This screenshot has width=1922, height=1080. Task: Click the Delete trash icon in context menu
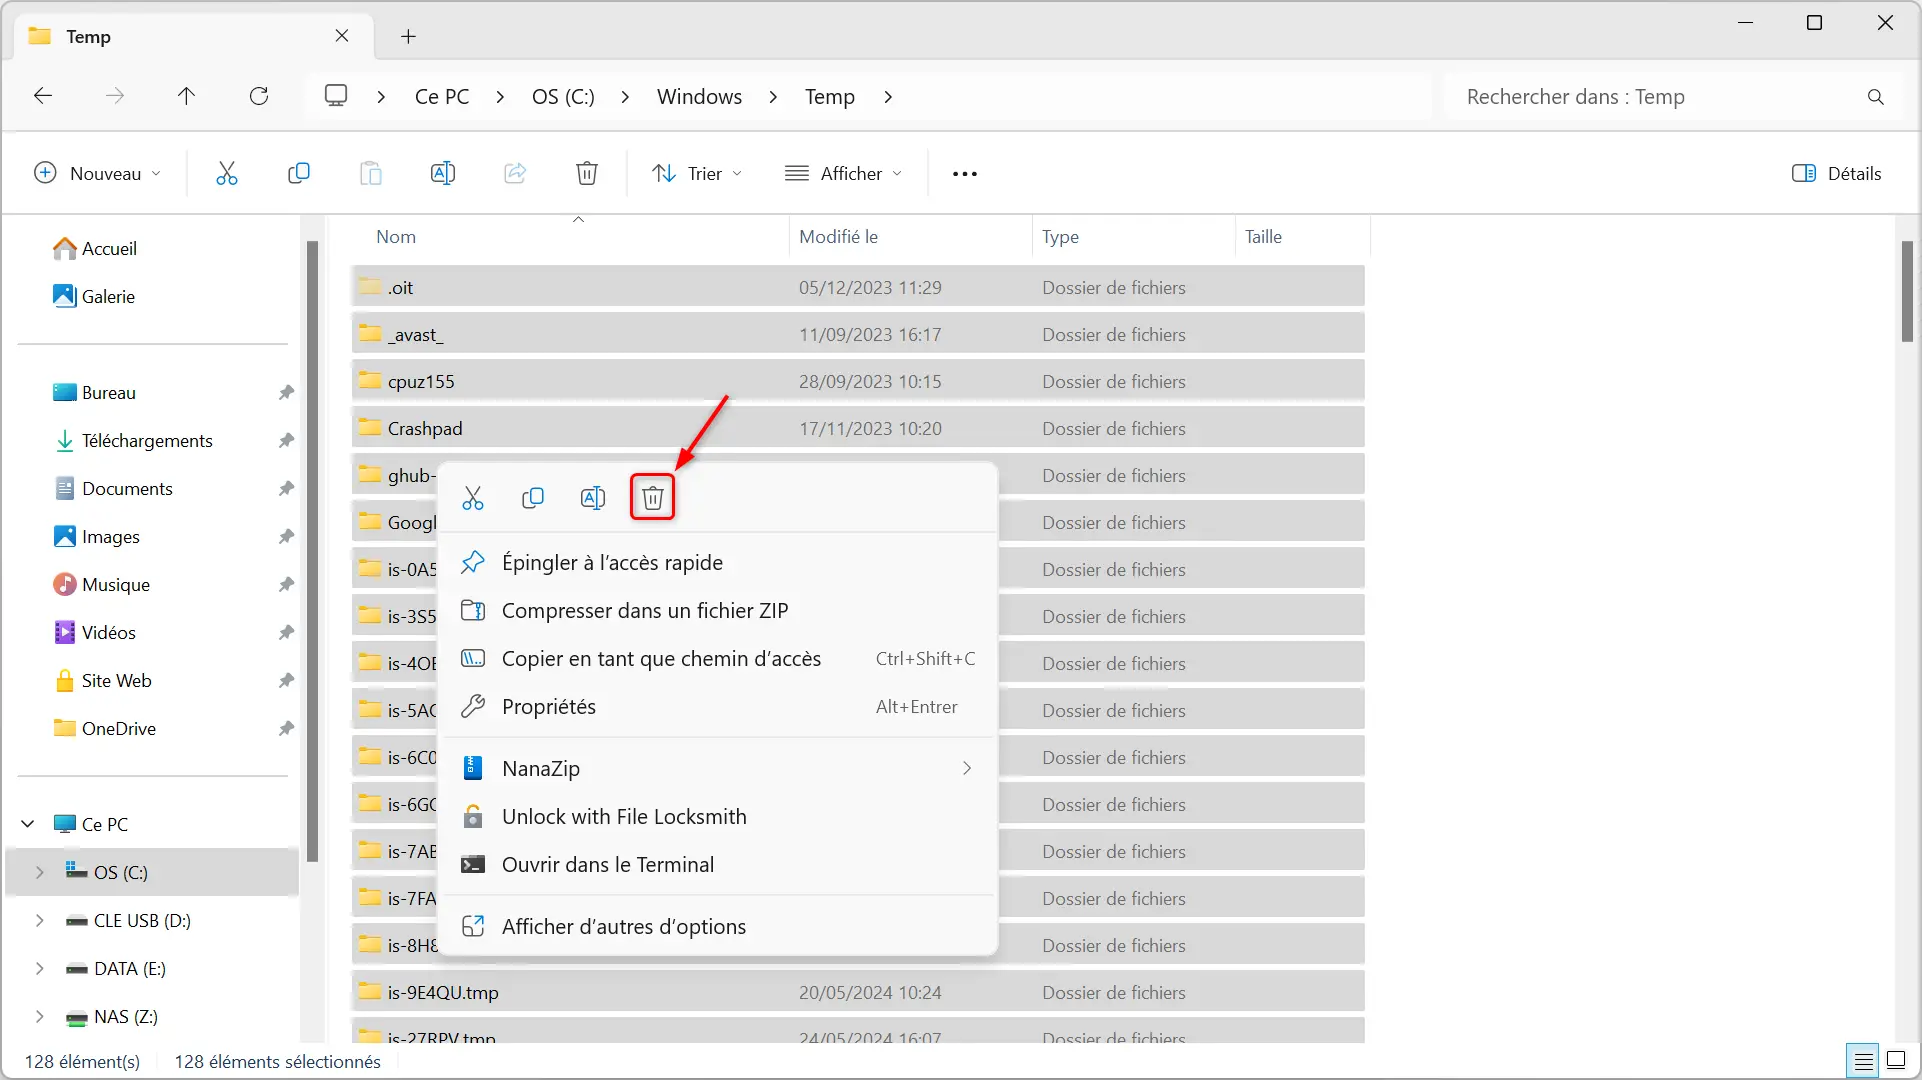(653, 498)
